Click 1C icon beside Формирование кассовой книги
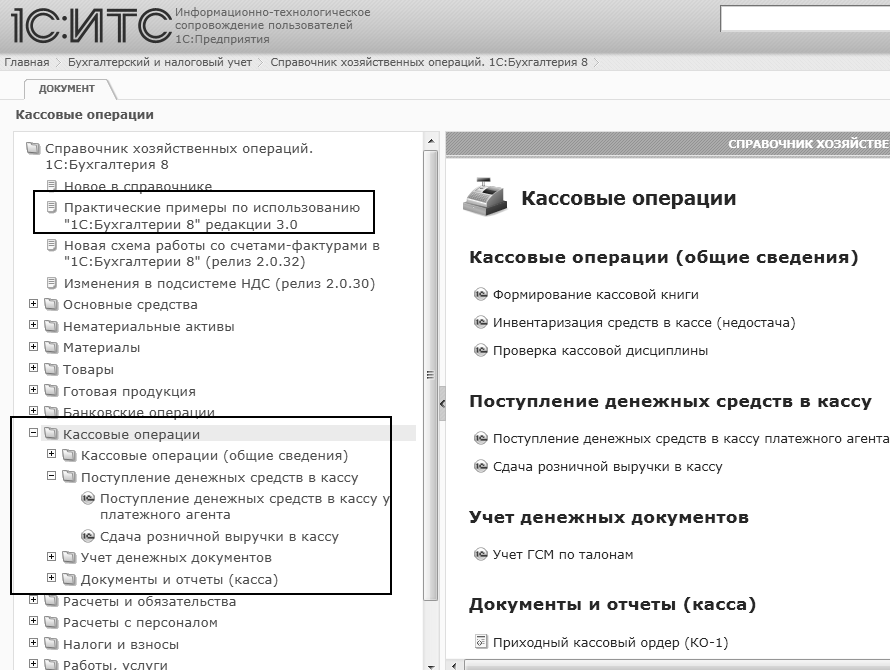The width and height of the screenshot is (890, 670). (481, 294)
